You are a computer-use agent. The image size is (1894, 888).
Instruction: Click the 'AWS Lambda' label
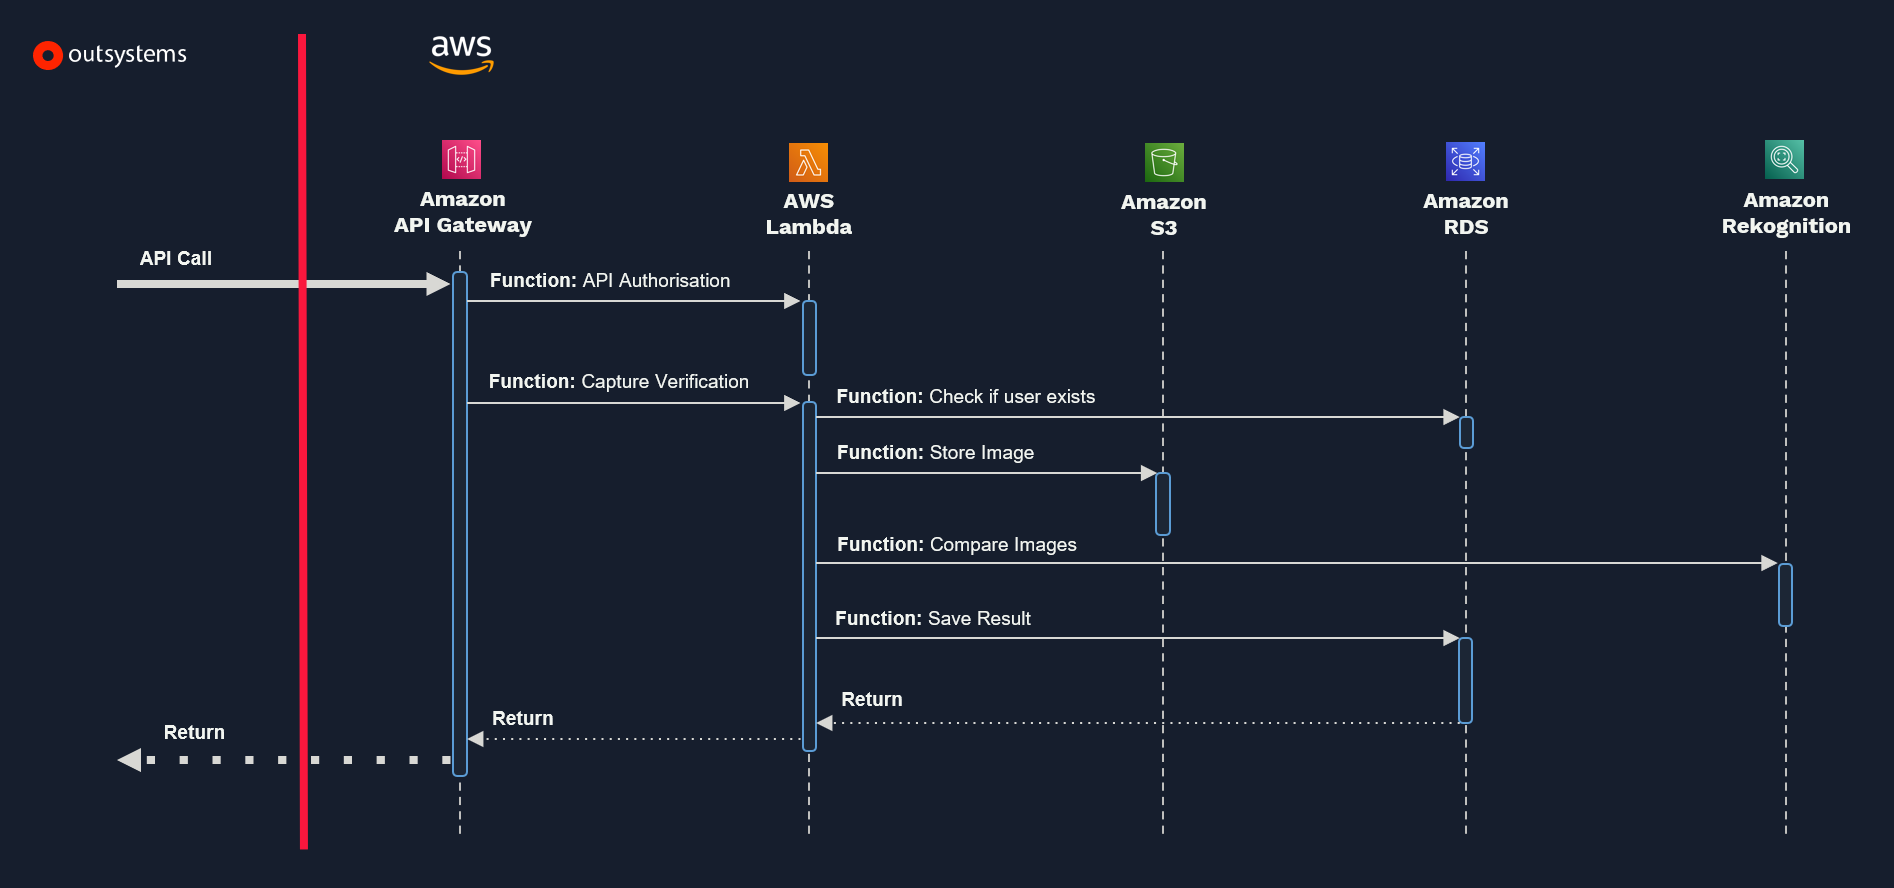pyautogui.click(x=808, y=214)
